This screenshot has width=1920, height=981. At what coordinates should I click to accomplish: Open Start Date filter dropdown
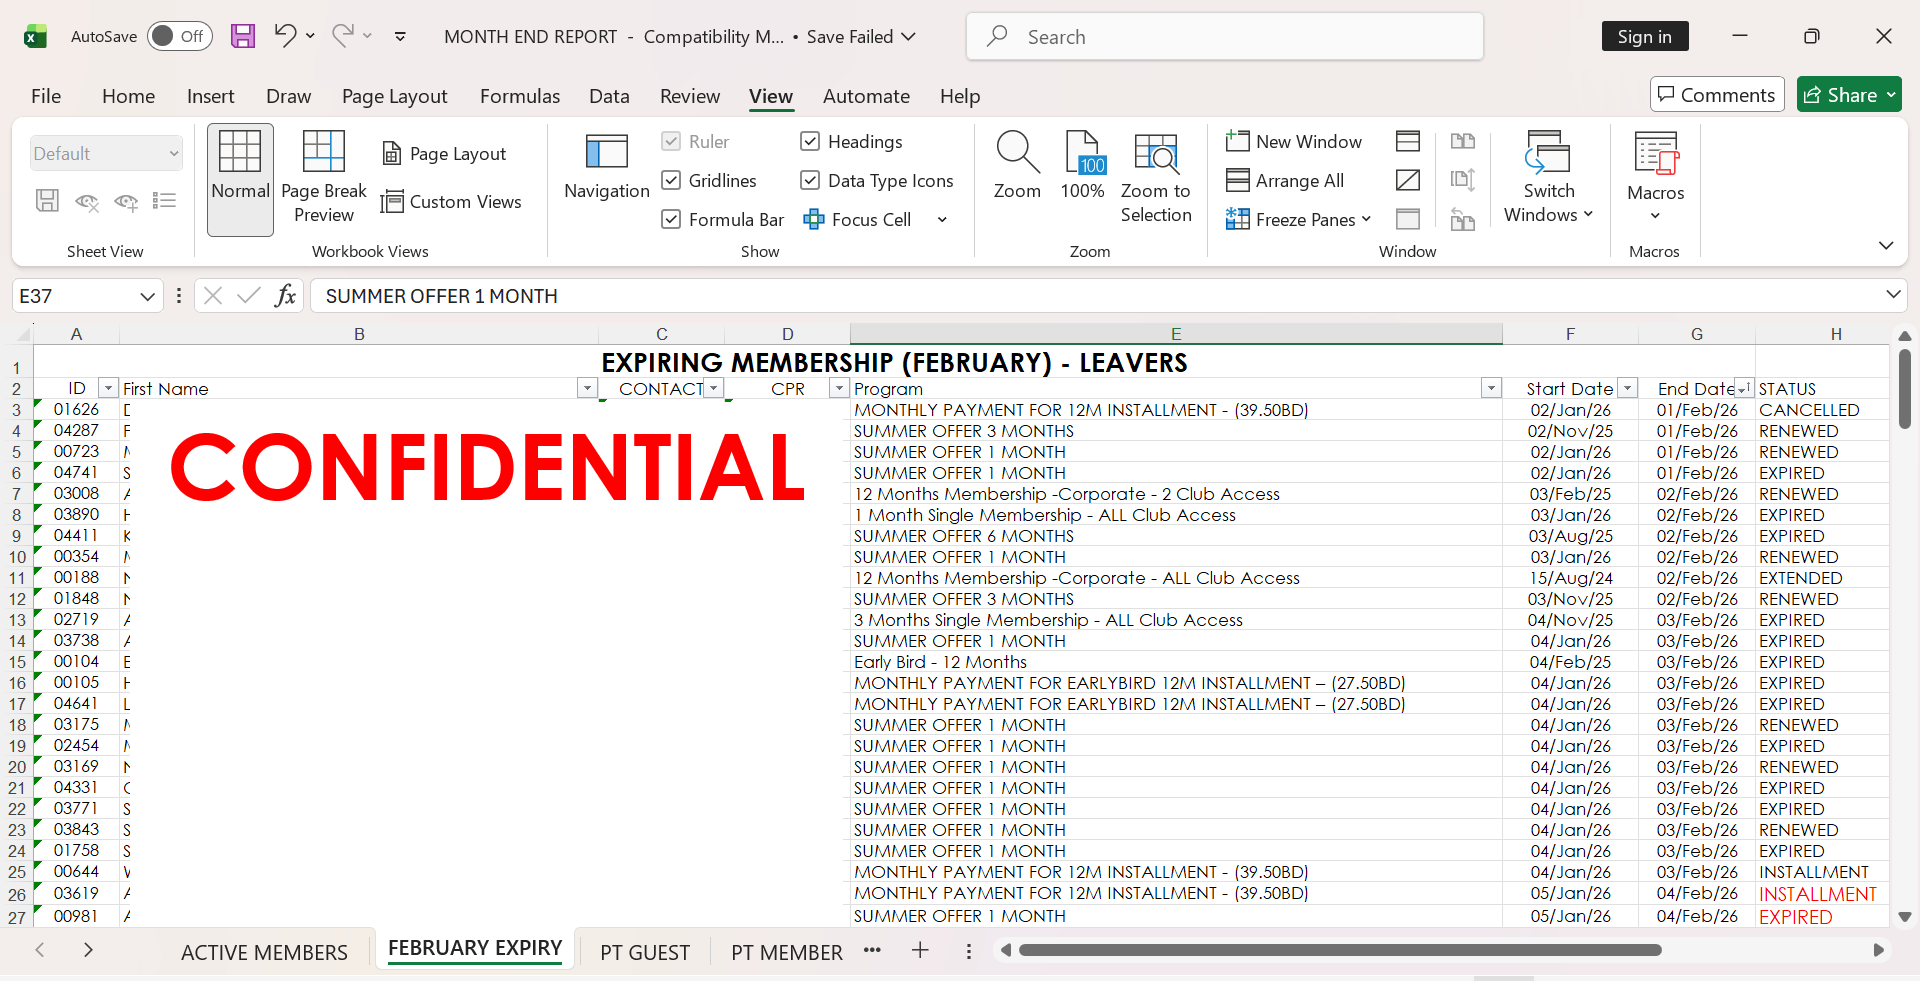point(1627,388)
